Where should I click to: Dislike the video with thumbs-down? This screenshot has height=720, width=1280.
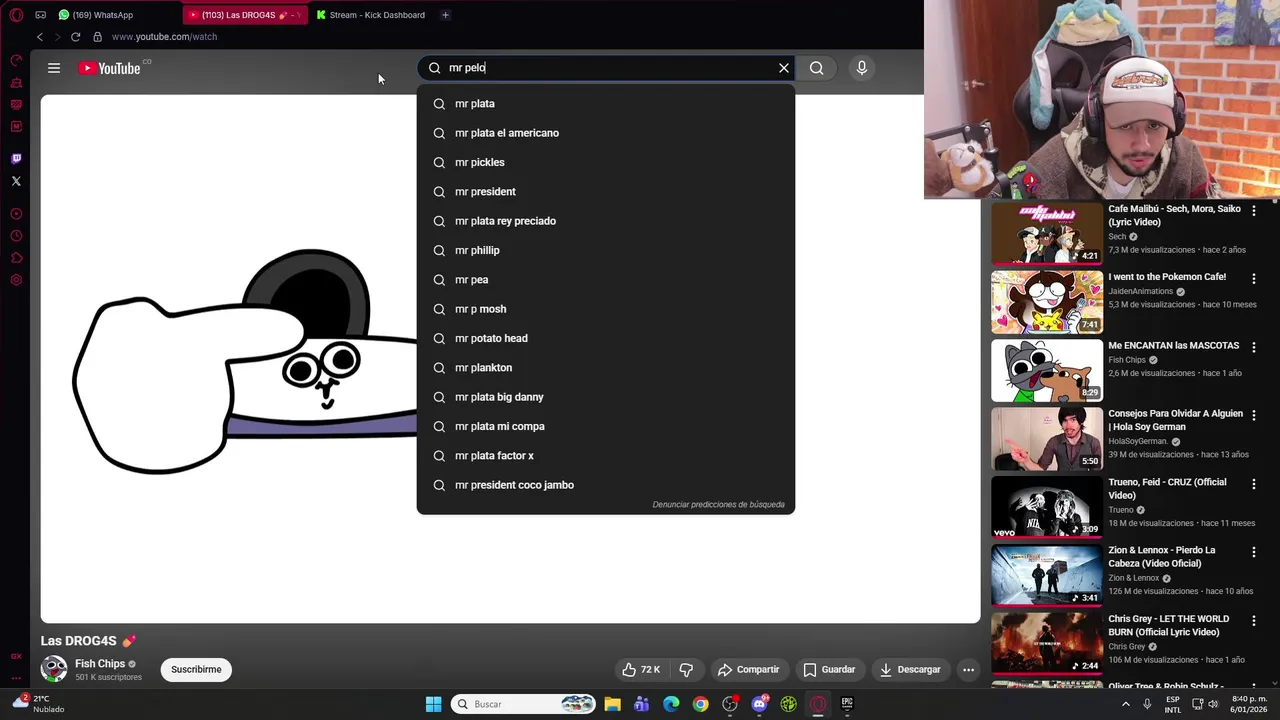tap(686, 670)
